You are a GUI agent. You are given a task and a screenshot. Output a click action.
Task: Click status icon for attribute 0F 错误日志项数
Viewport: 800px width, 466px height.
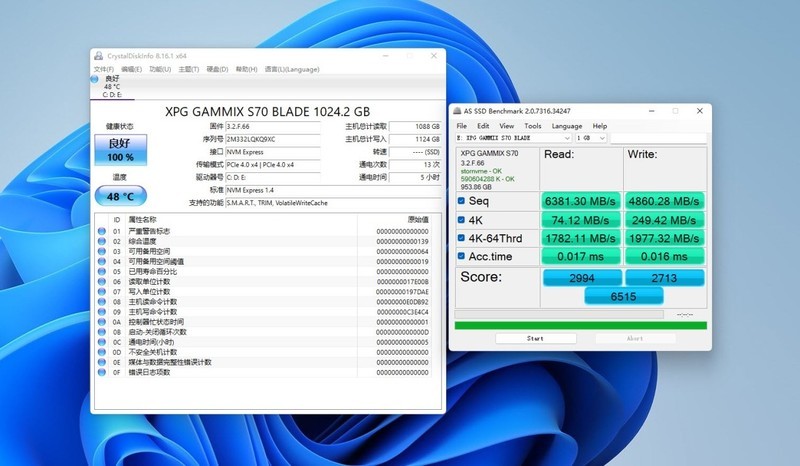click(x=102, y=373)
